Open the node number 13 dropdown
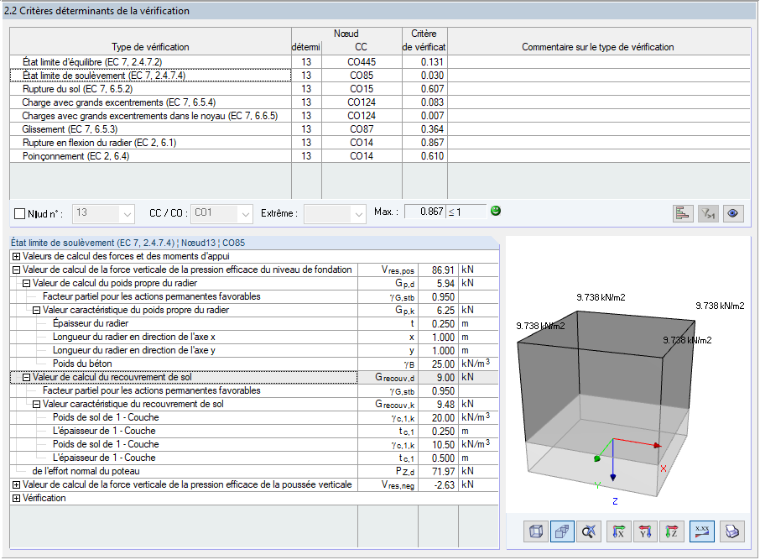Screen dimensions: 760x560 point(103,213)
